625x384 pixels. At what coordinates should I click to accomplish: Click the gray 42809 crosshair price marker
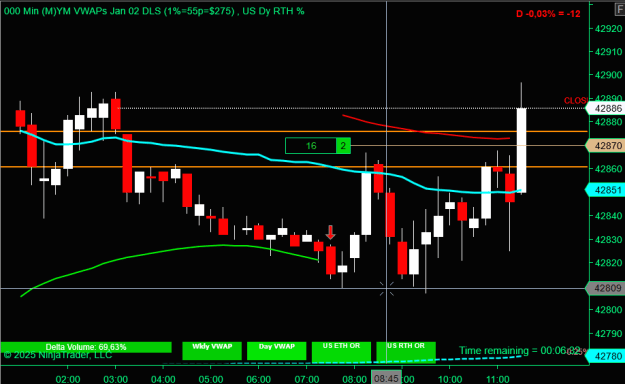(x=606, y=288)
